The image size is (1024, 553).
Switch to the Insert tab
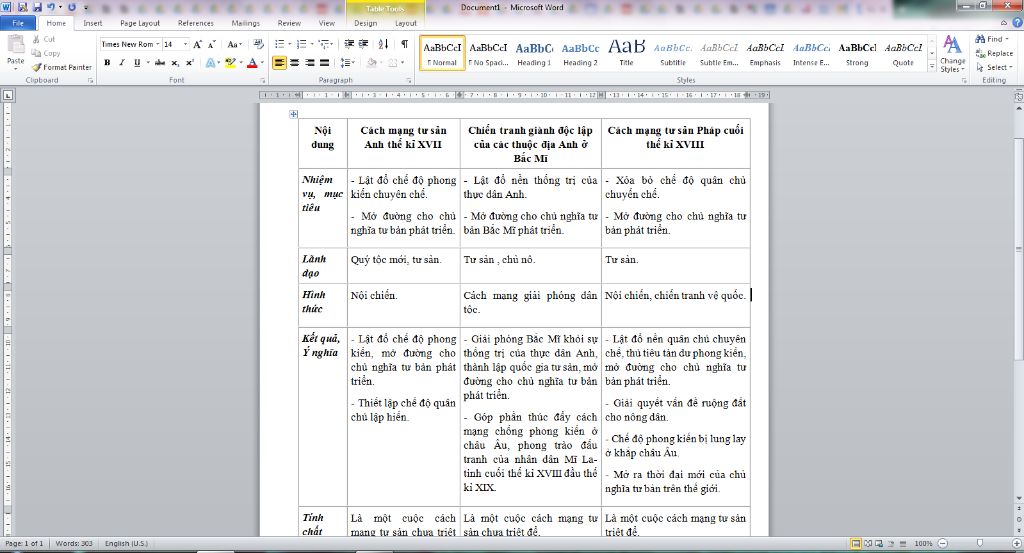(92, 23)
